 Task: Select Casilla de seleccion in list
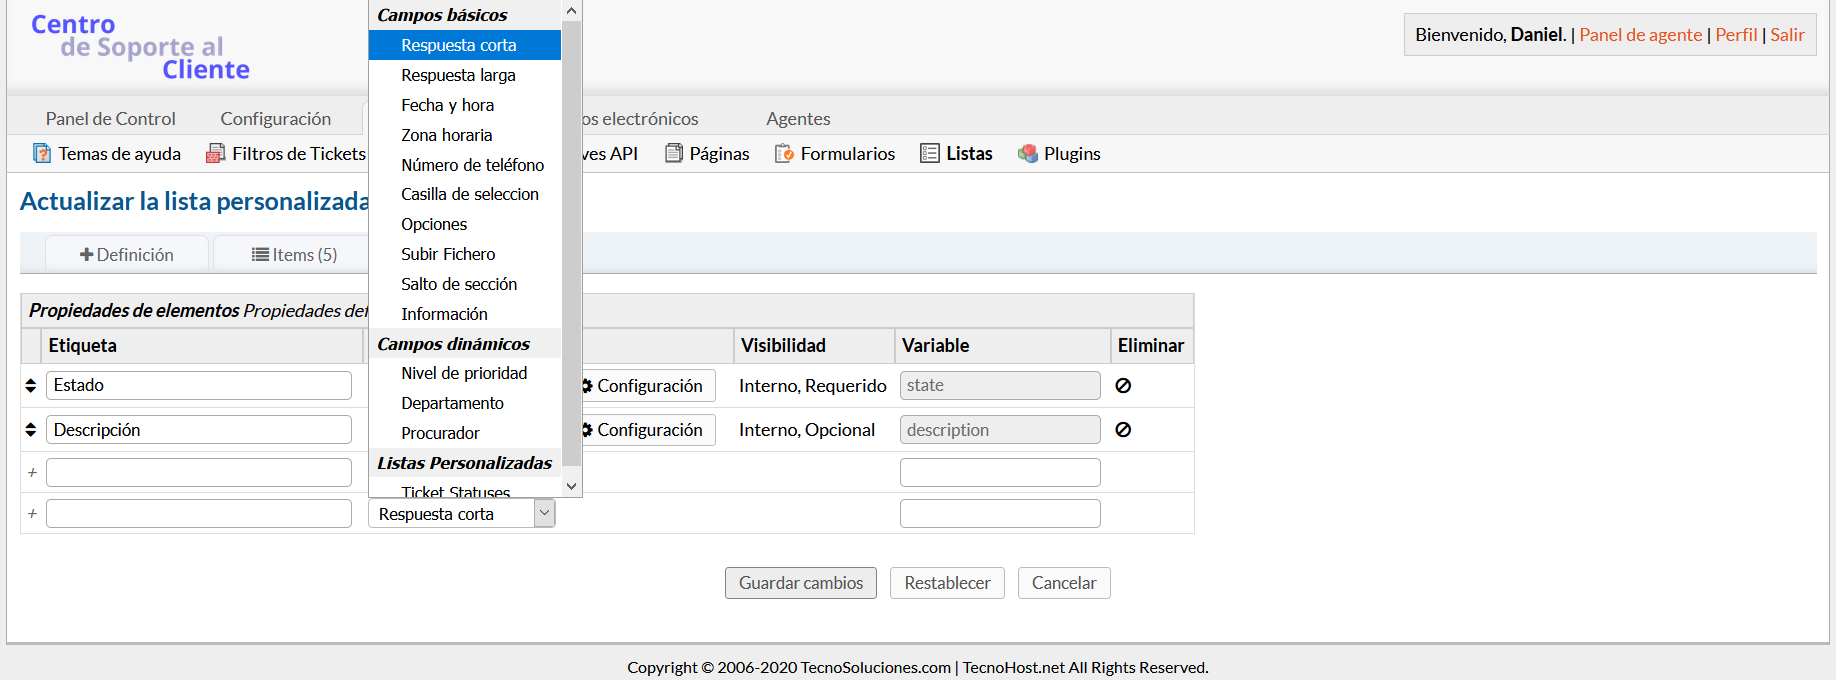469,194
